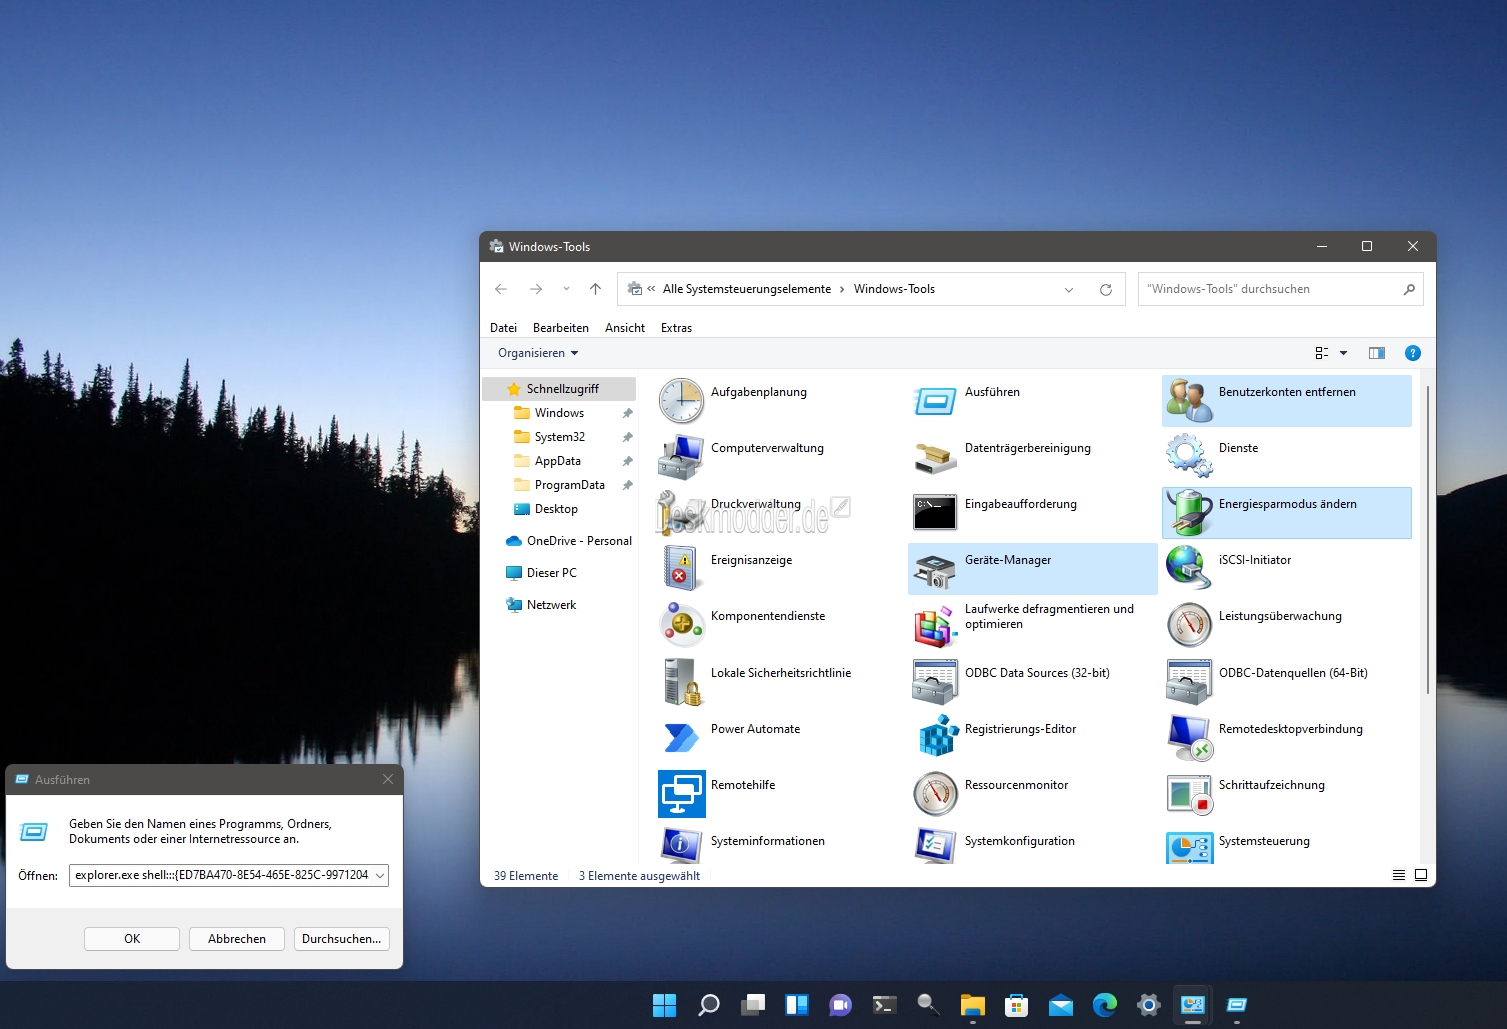Viewport: 1507px width, 1029px height.
Task: Click Alle Systemsteuerungselemente breadcrumb
Action: pos(747,289)
